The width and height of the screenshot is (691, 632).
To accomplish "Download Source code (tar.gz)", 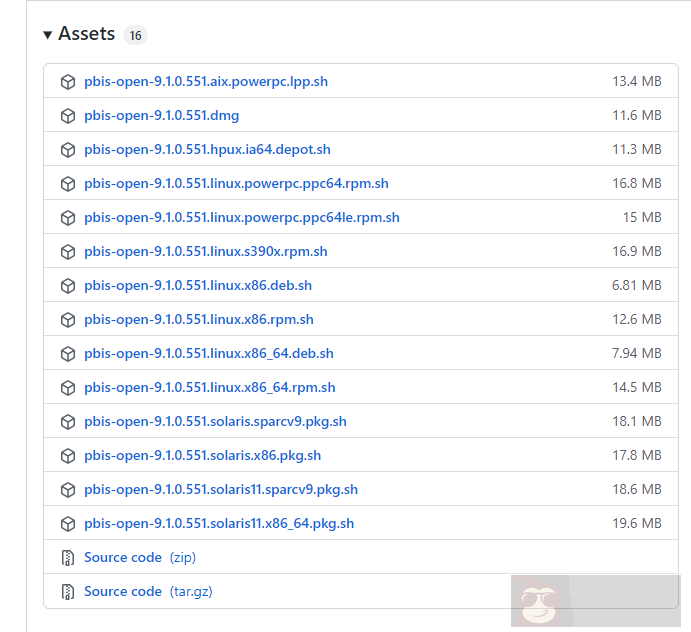I will pyautogui.click(x=148, y=591).
